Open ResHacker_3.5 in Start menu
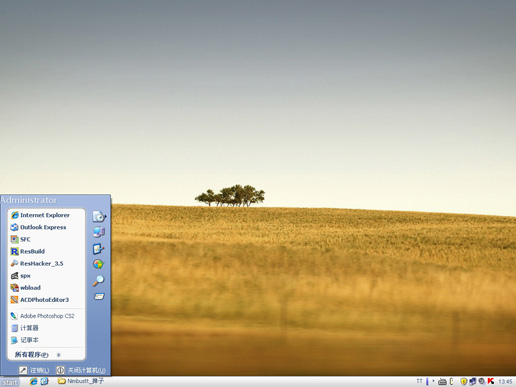 click(x=46, y=263)
